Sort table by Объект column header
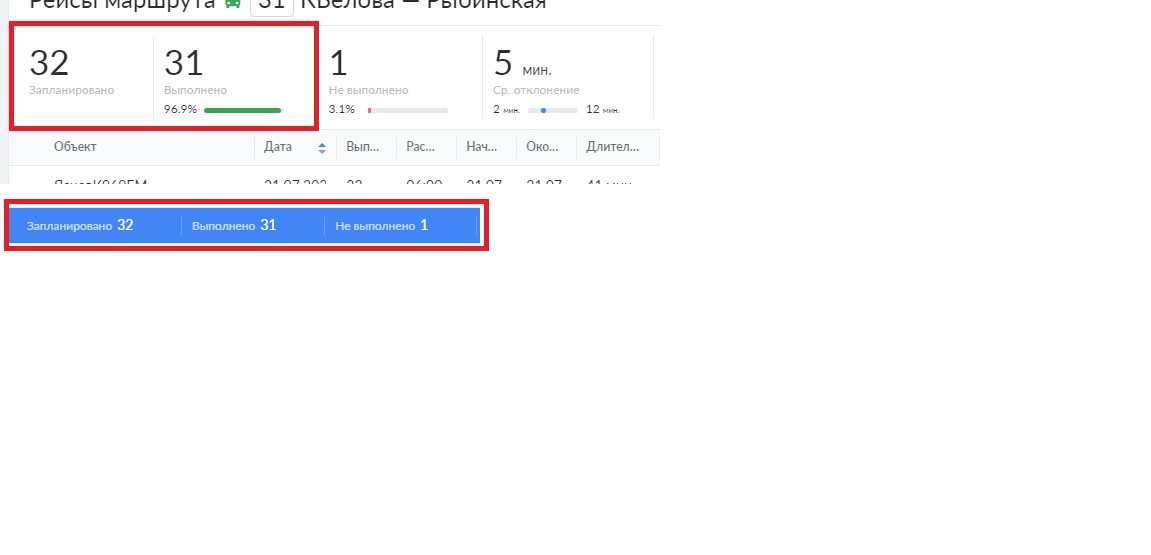This screenshot has width=1151, height=555. point(75,147)
